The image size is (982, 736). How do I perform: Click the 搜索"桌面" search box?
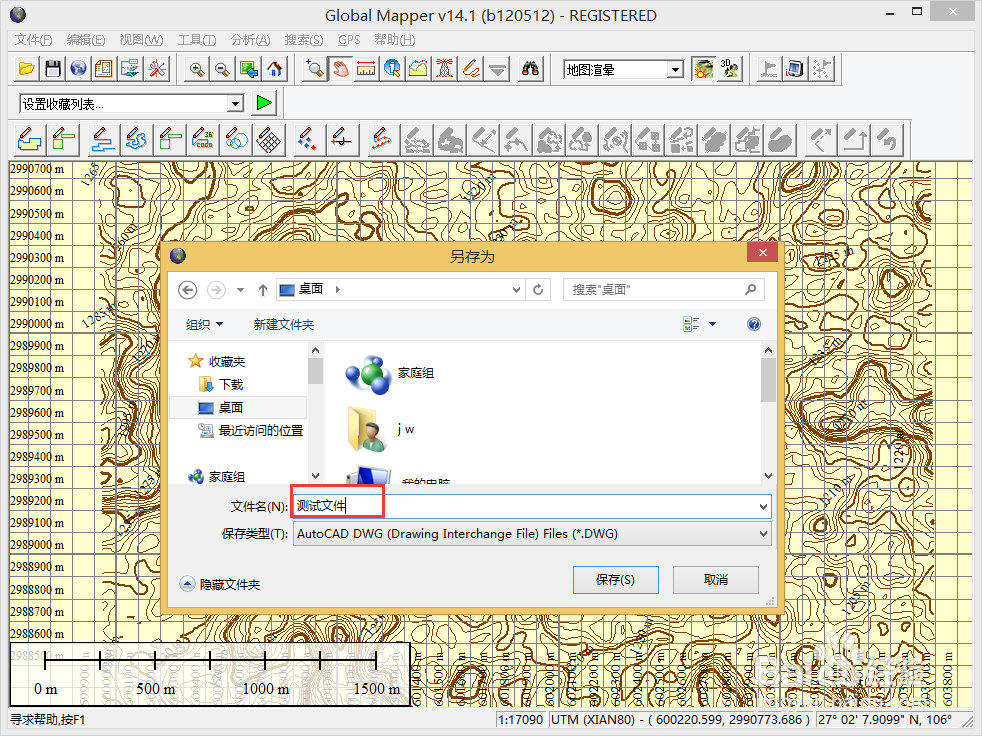pyautogui.click(x=663, y=289)
